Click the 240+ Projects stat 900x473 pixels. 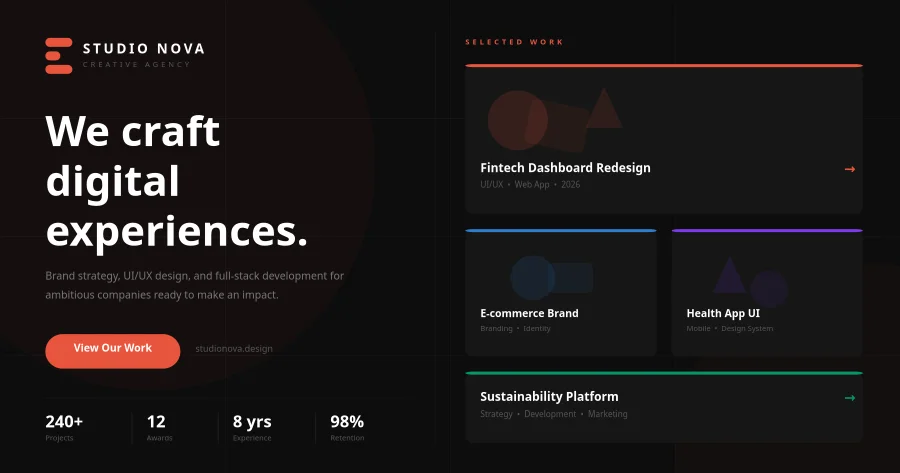coord(64,428)
